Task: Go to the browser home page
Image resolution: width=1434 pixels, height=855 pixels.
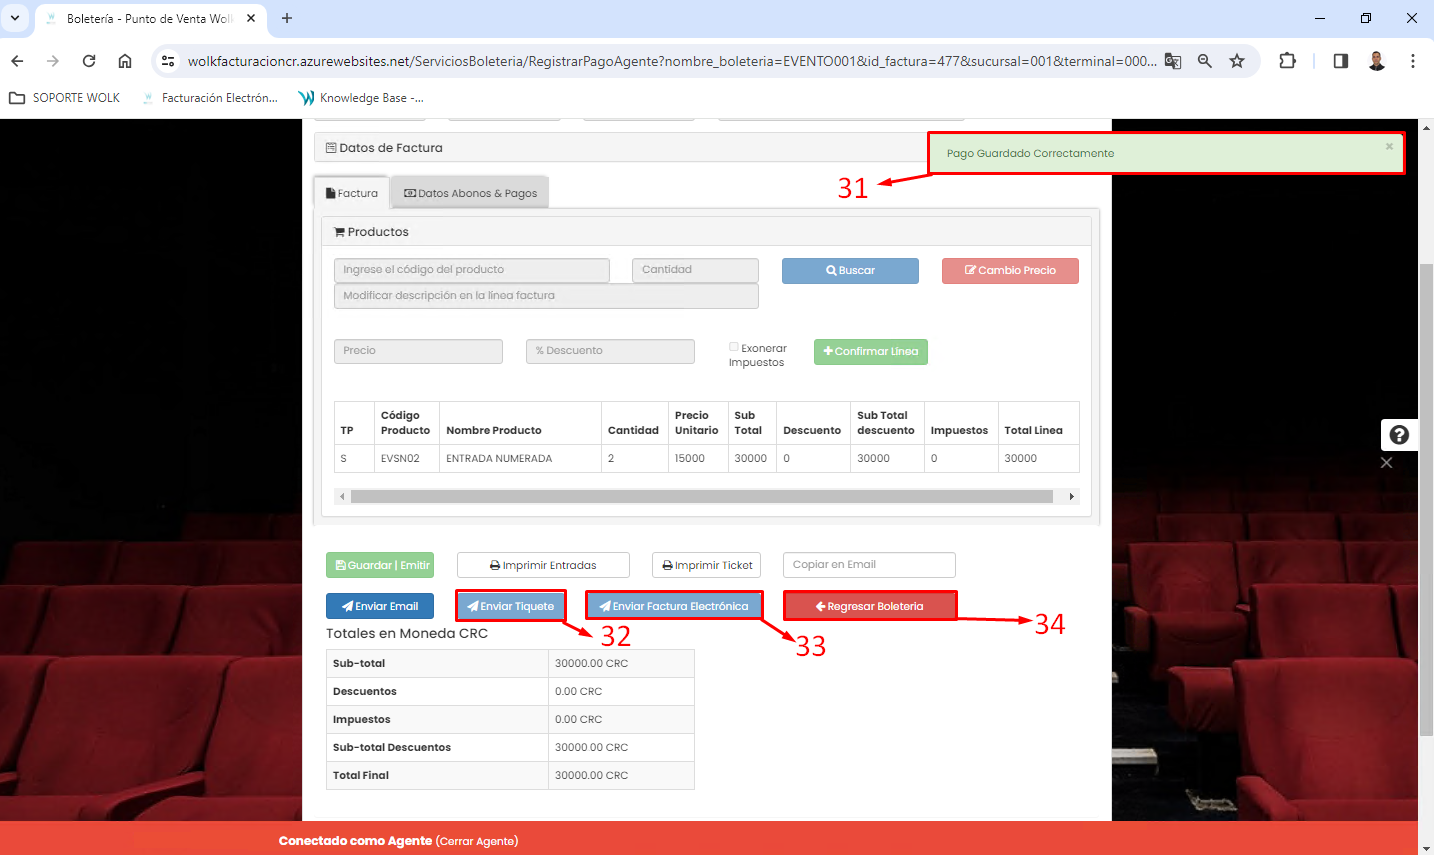Action: 125,61
